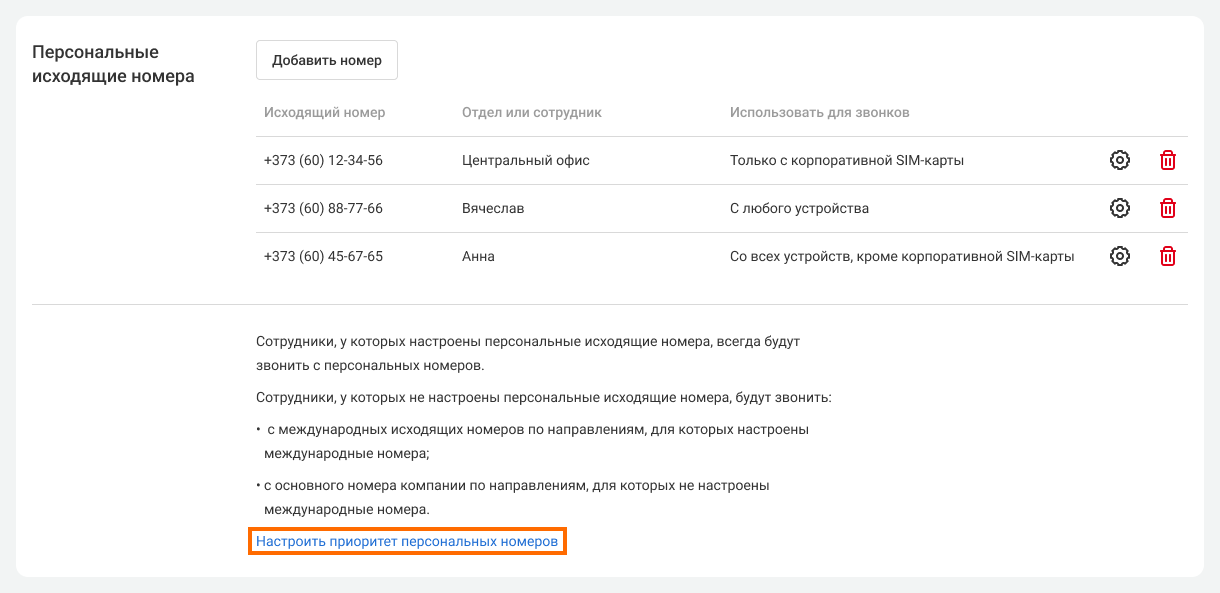Click "Со всех устройств, кроме корпоративной SIM-карты"
The width and height of the screenshot is (1220, 593).
click(902, 256)
